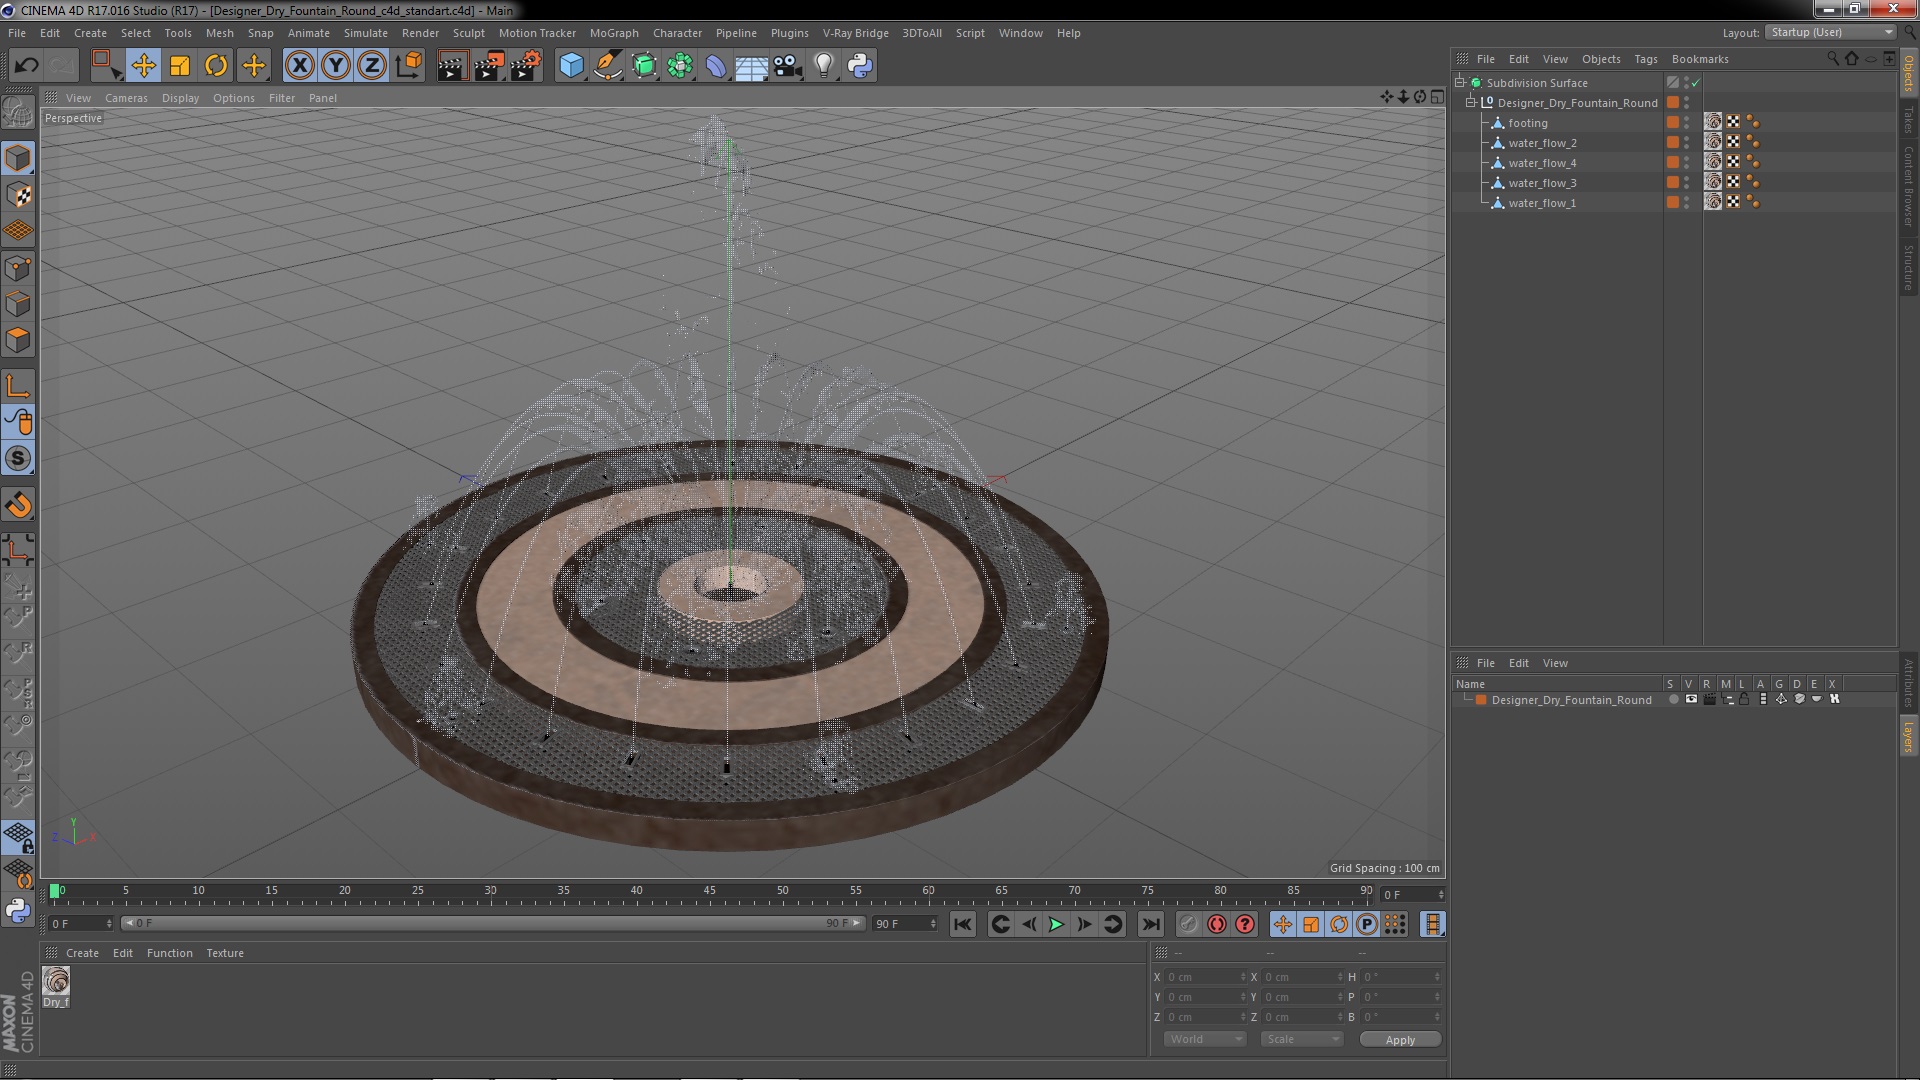Activate the Move tool
Image resolution: width=1920 pixels, height=1080 pixels.
143,66
